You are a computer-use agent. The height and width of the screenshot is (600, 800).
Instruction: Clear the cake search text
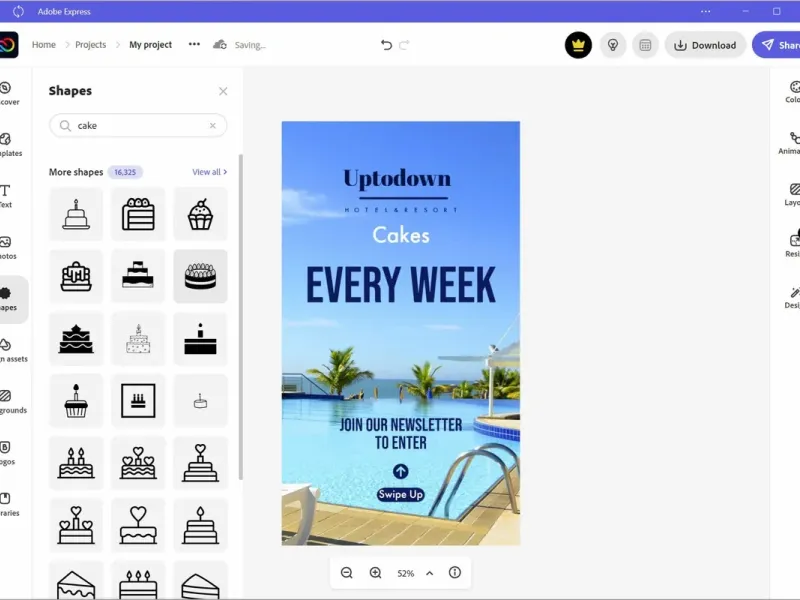point(213,126)
